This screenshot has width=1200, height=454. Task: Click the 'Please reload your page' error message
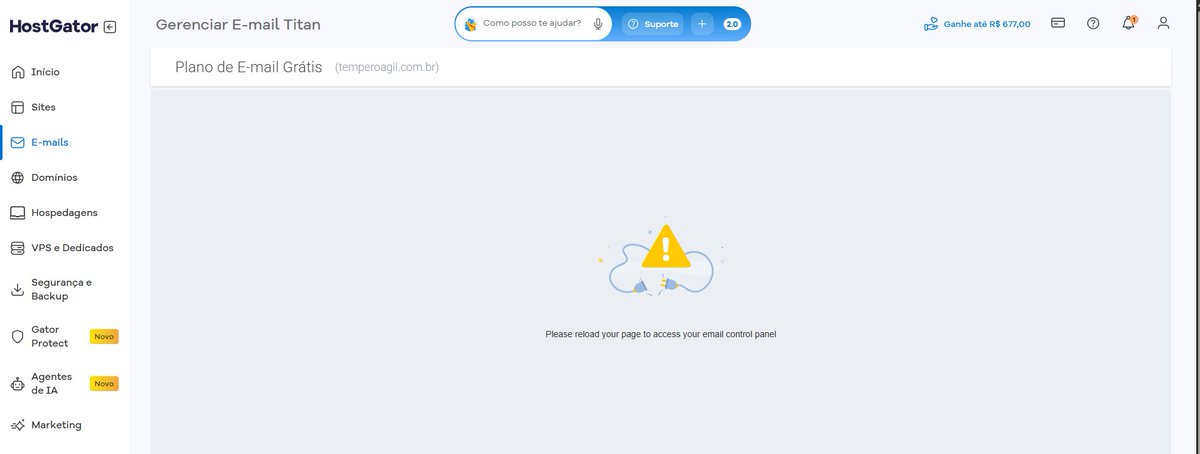click(661, 334)
